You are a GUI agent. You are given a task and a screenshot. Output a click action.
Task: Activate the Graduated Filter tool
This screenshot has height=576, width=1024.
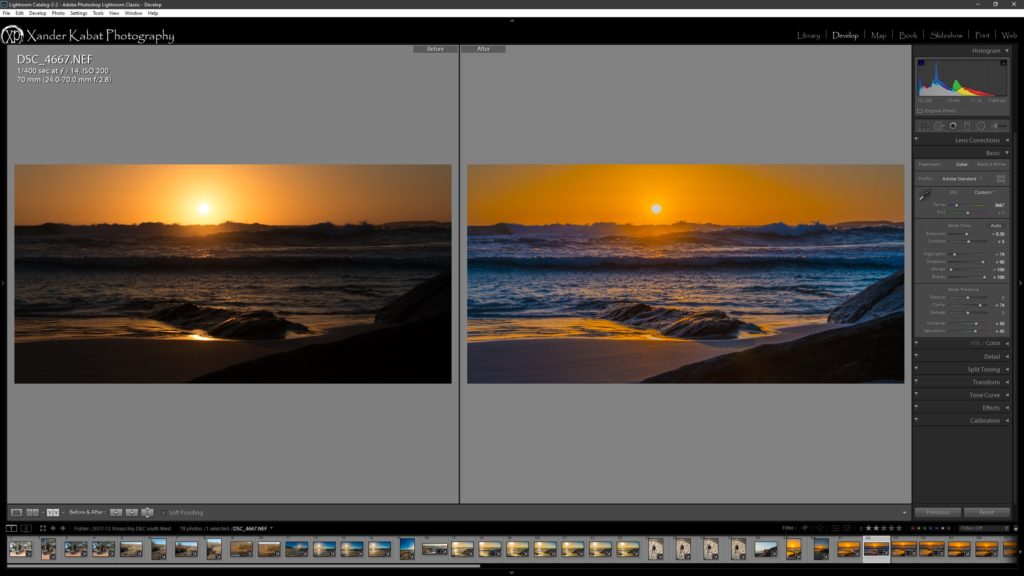coord(966,126)
